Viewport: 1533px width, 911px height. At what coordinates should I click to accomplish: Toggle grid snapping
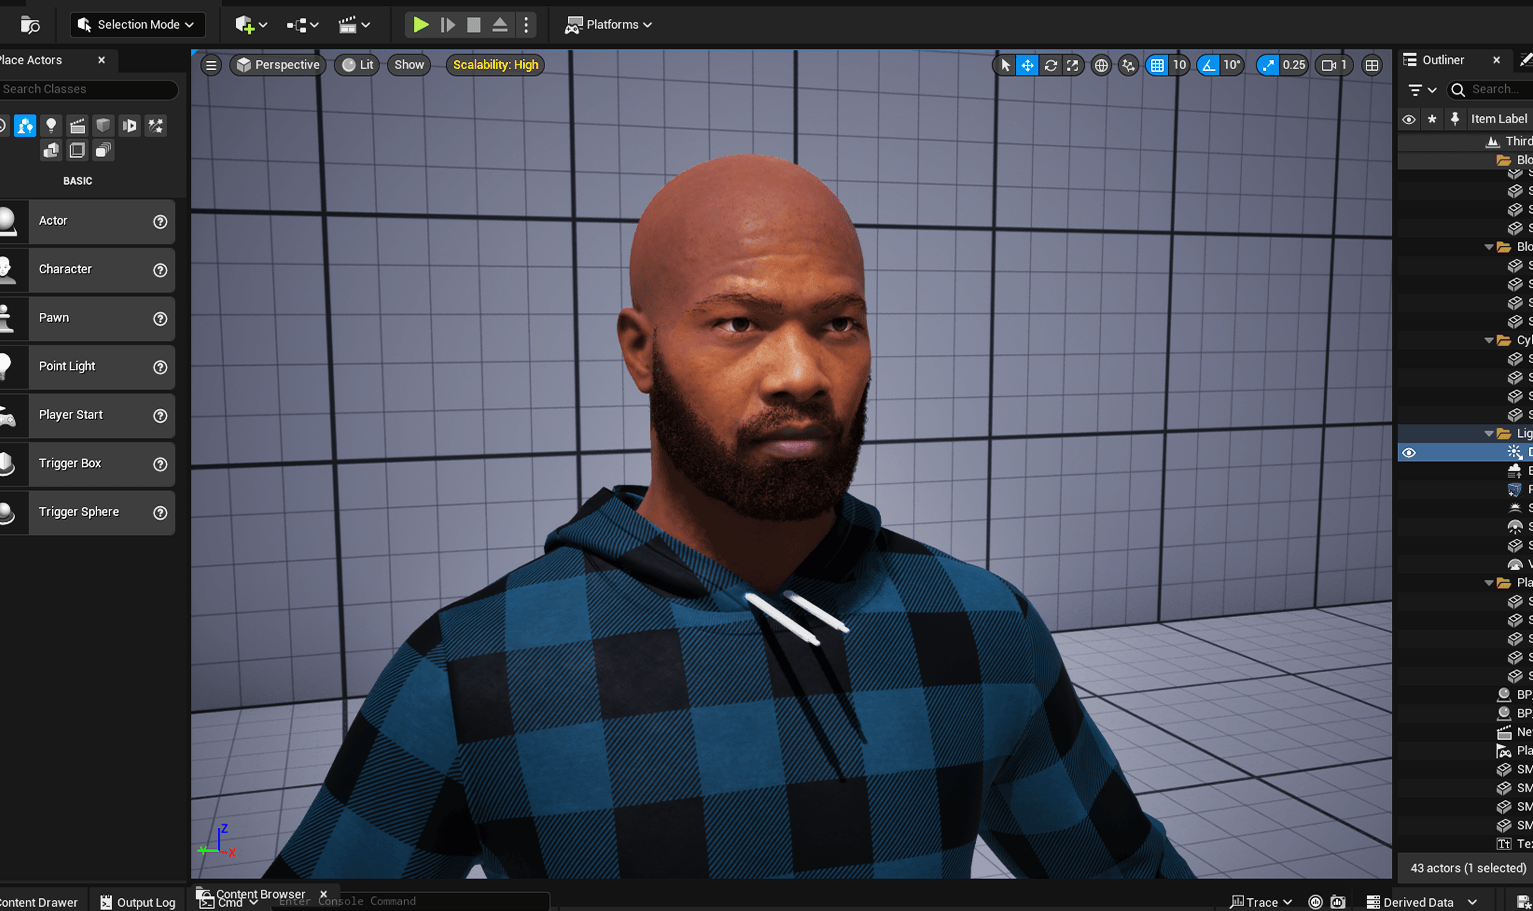click(x=1157, y=65)
